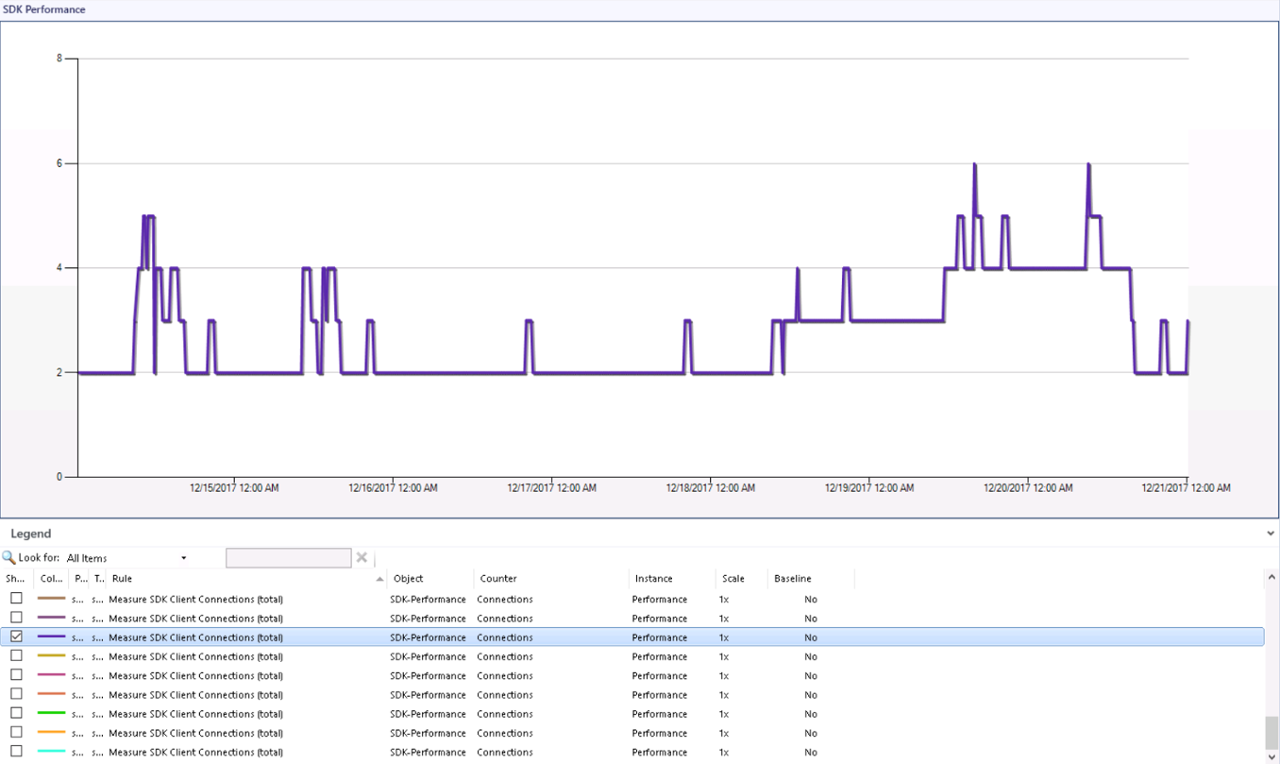Check the cyan series checkbox

16,752
